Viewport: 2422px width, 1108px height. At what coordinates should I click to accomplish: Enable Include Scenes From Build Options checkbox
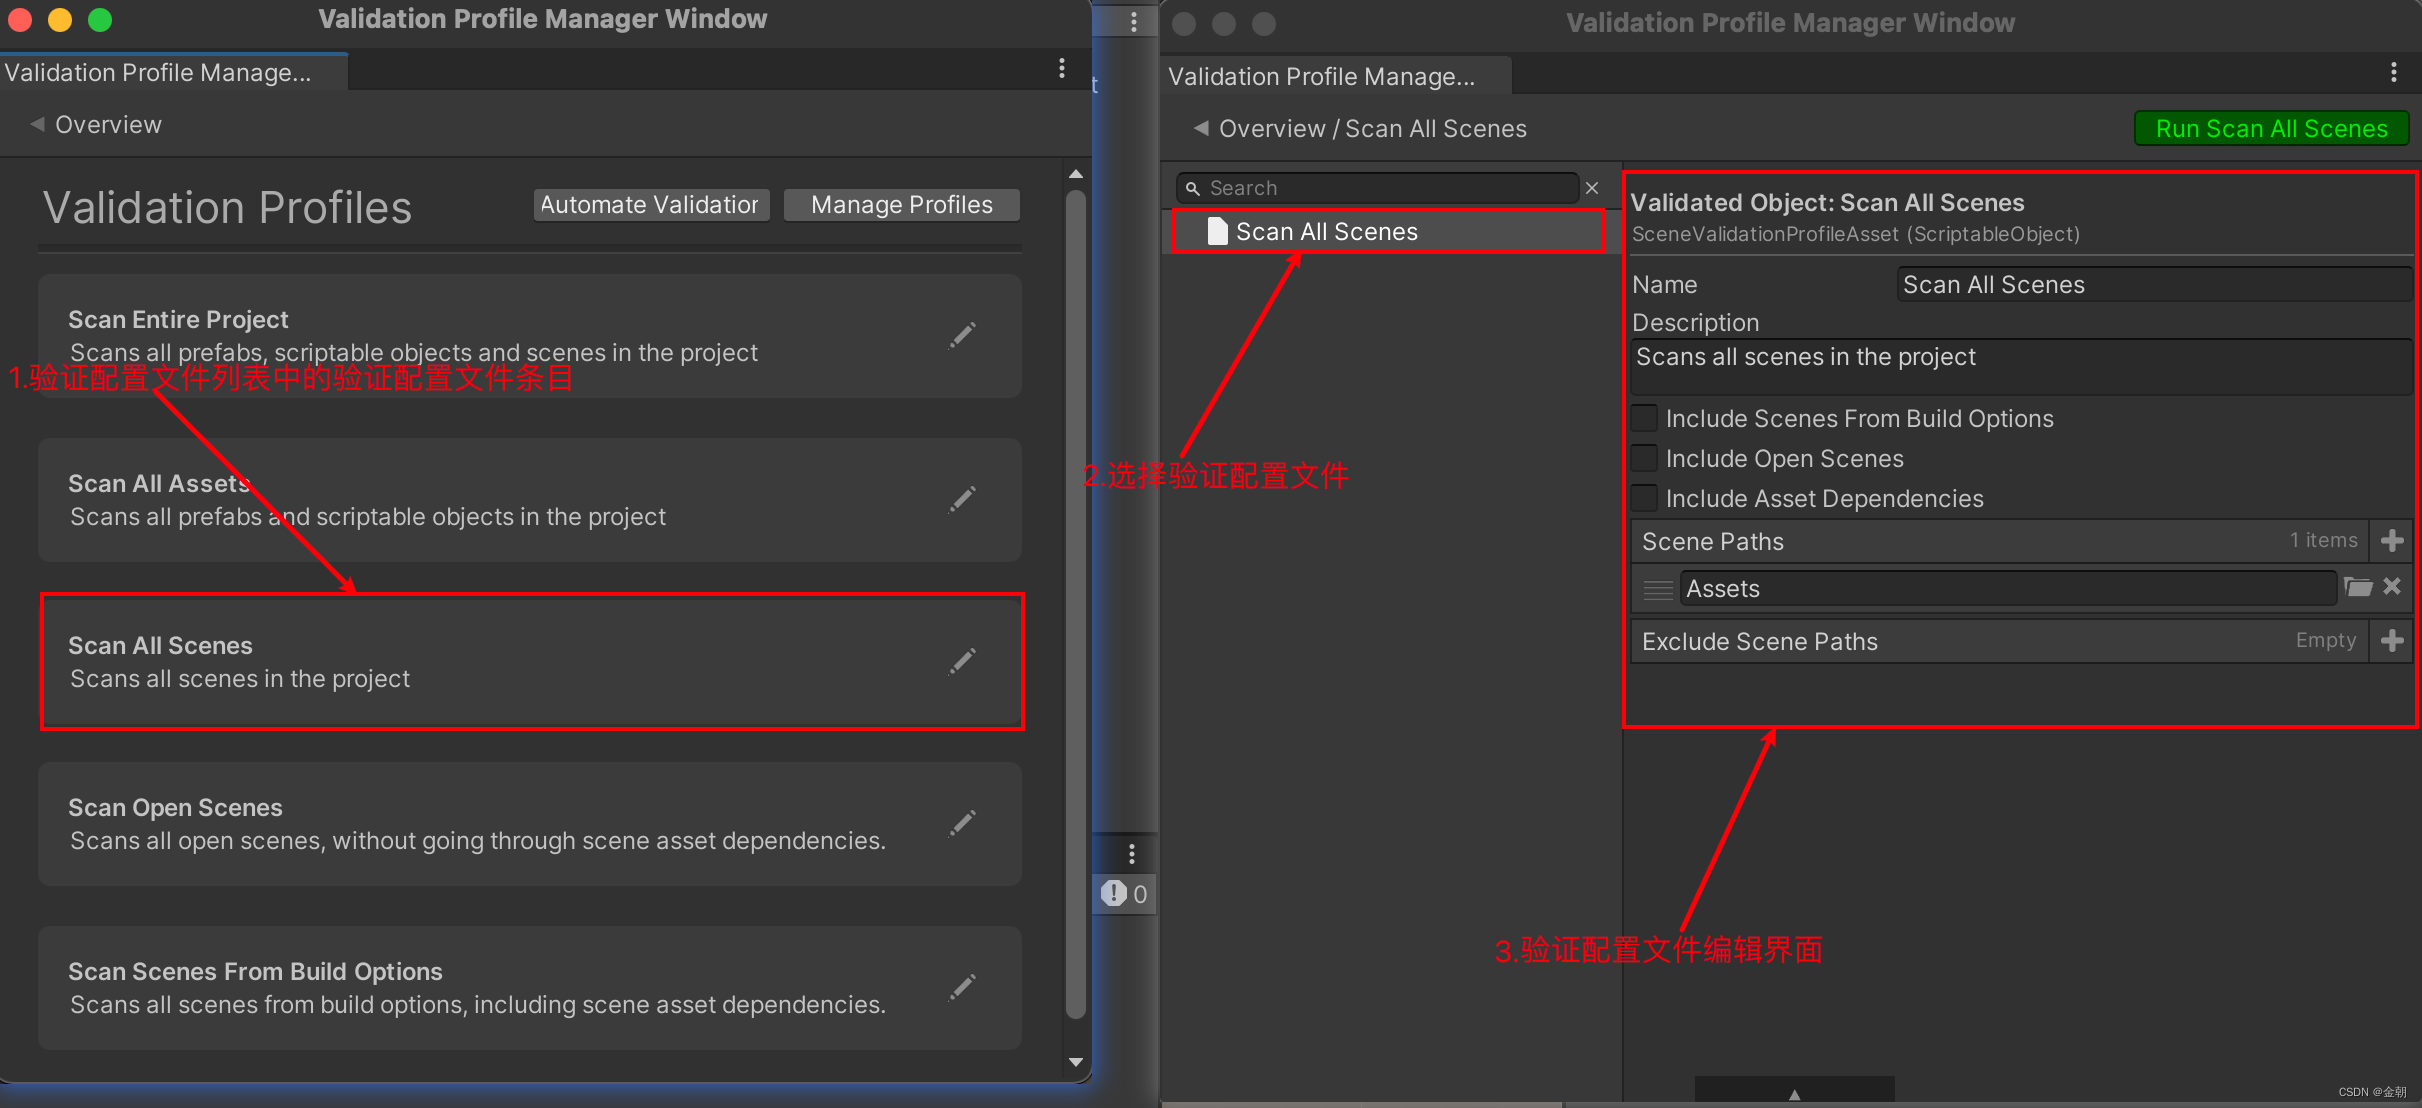1644,418
